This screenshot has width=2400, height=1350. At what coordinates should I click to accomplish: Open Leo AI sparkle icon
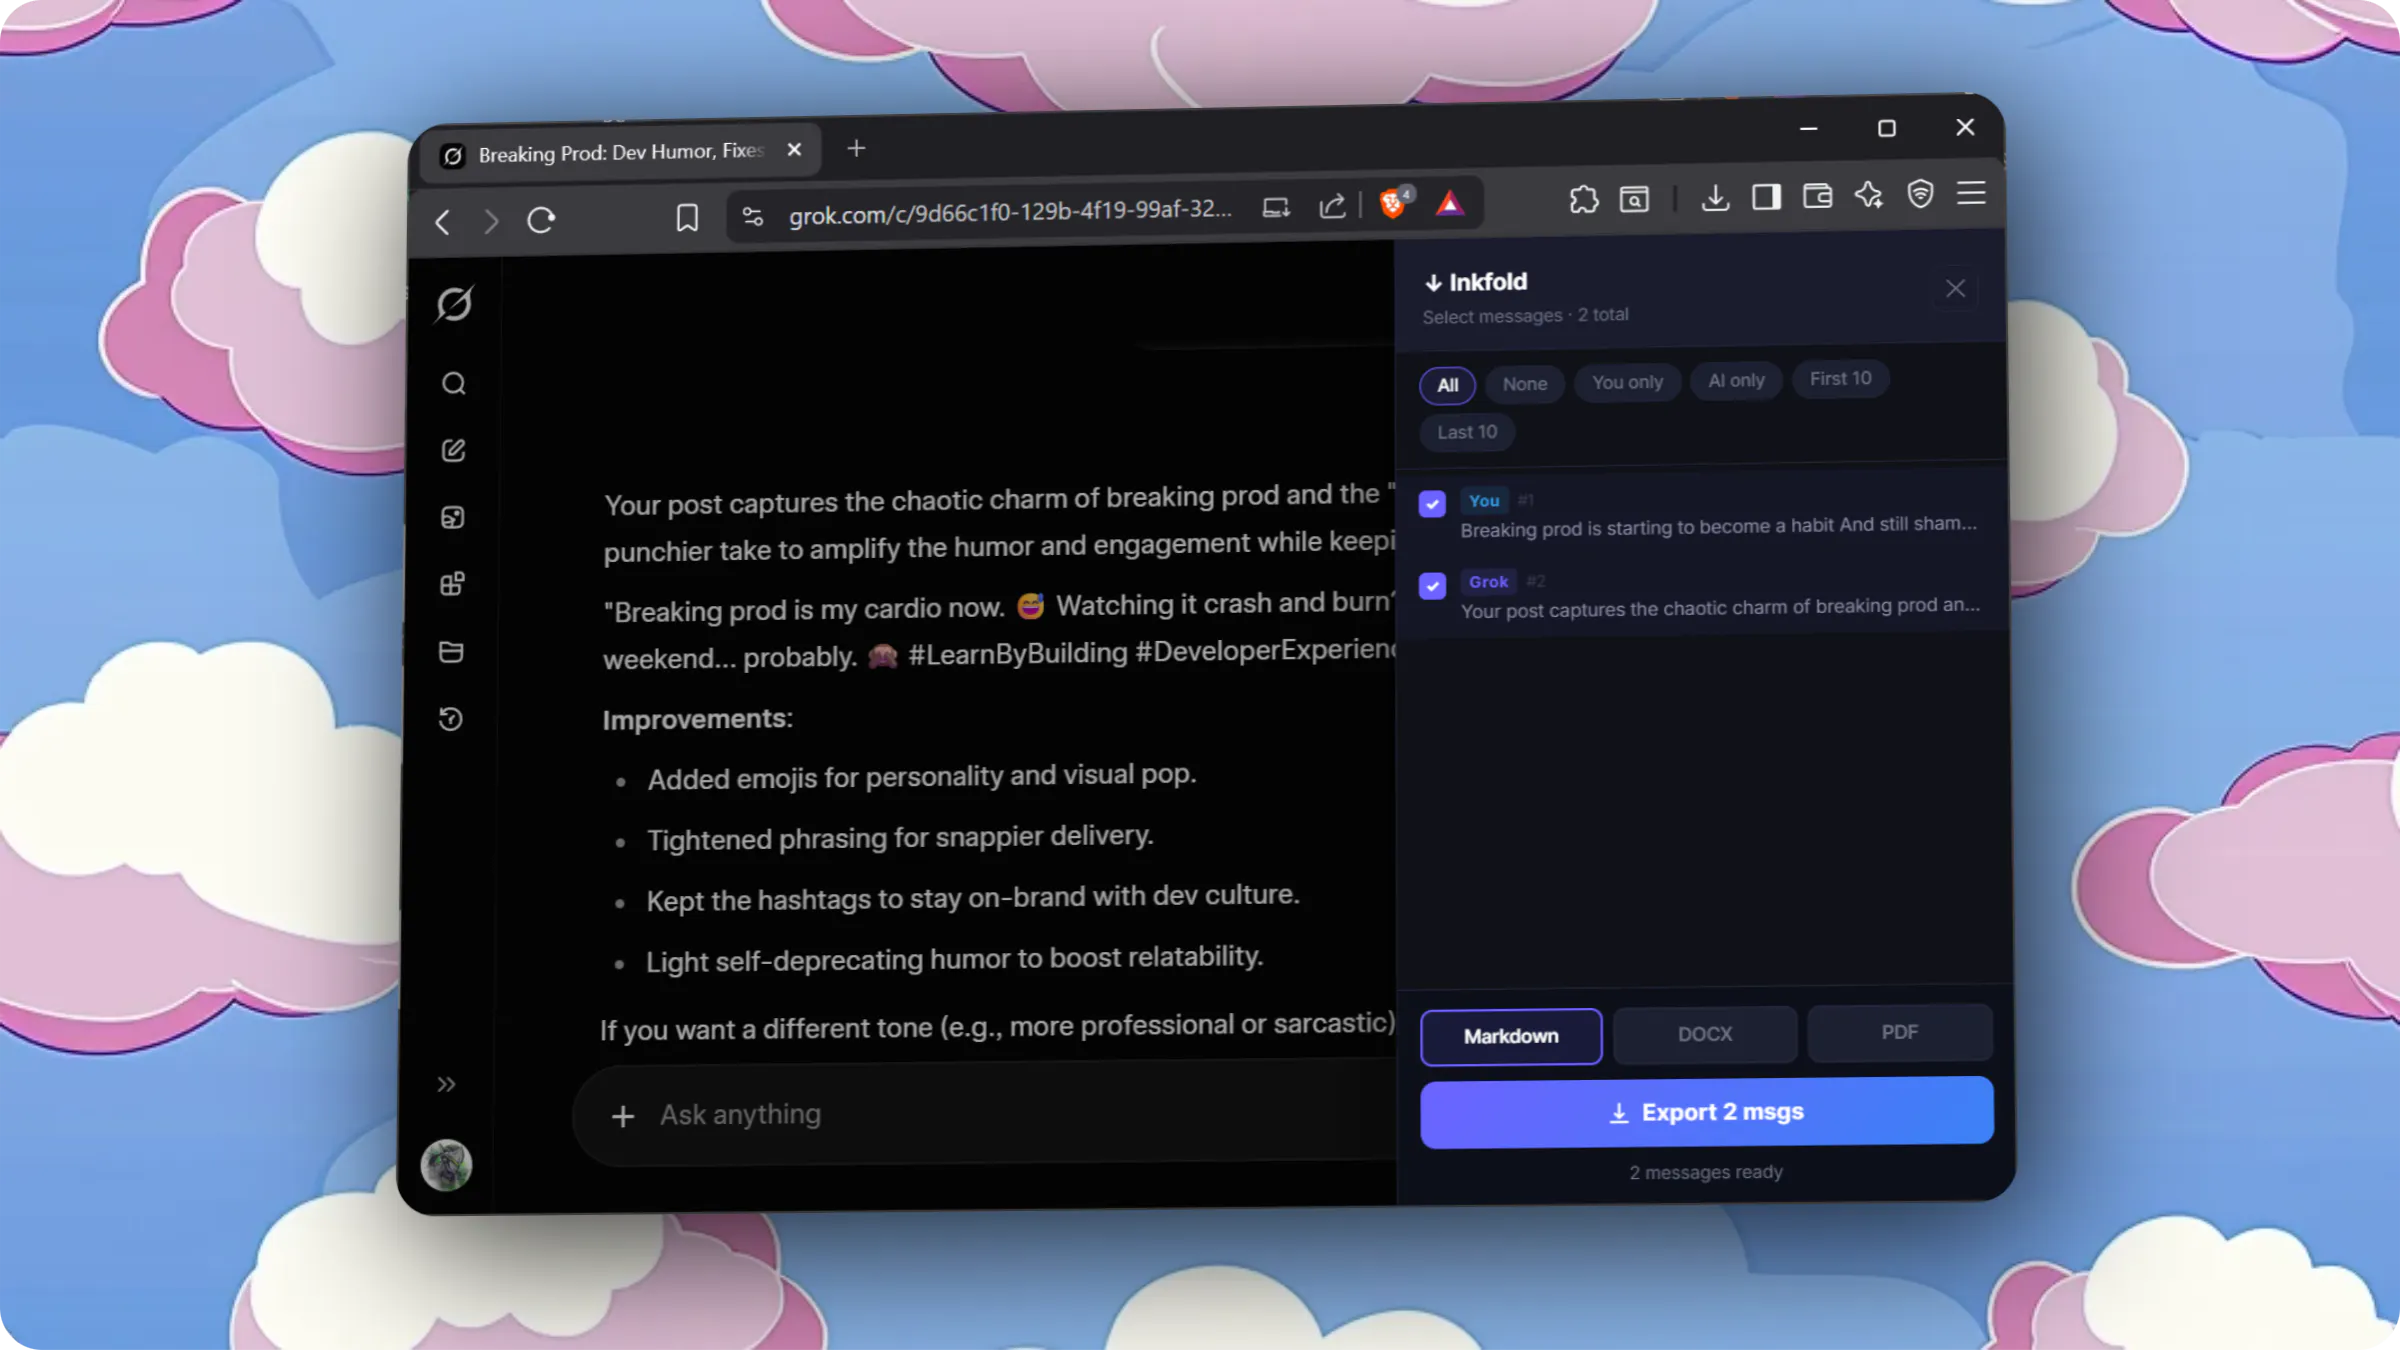pos(1868,194)
